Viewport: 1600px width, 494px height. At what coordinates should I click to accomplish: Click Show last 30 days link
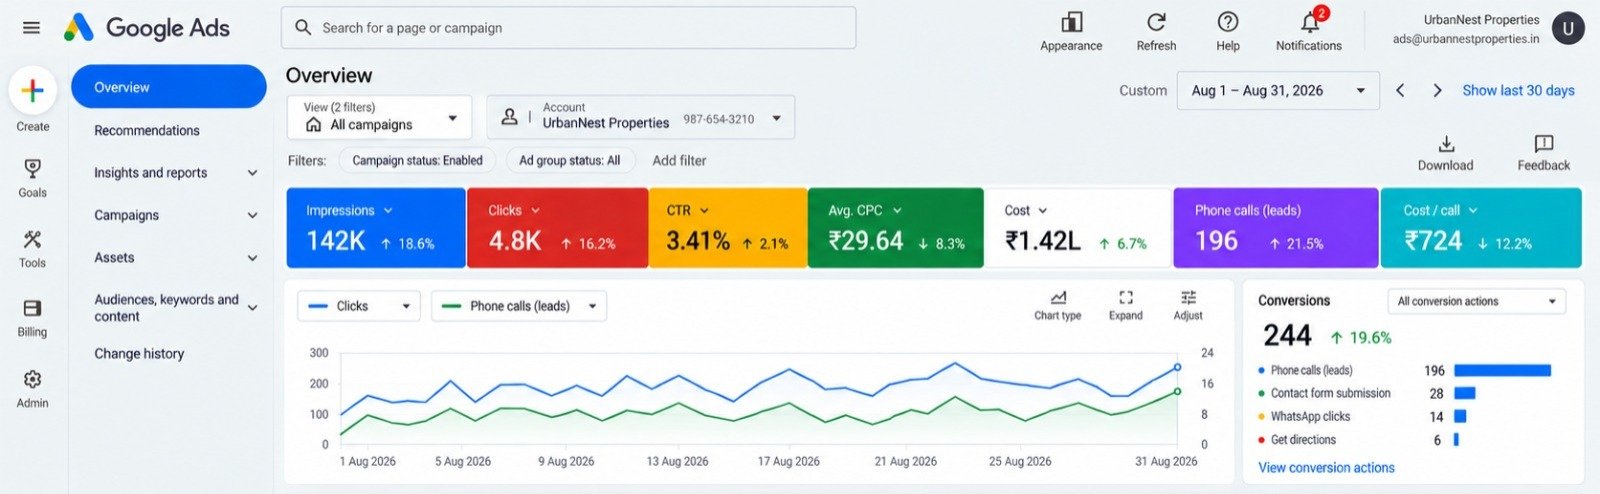pos(1518,90)
